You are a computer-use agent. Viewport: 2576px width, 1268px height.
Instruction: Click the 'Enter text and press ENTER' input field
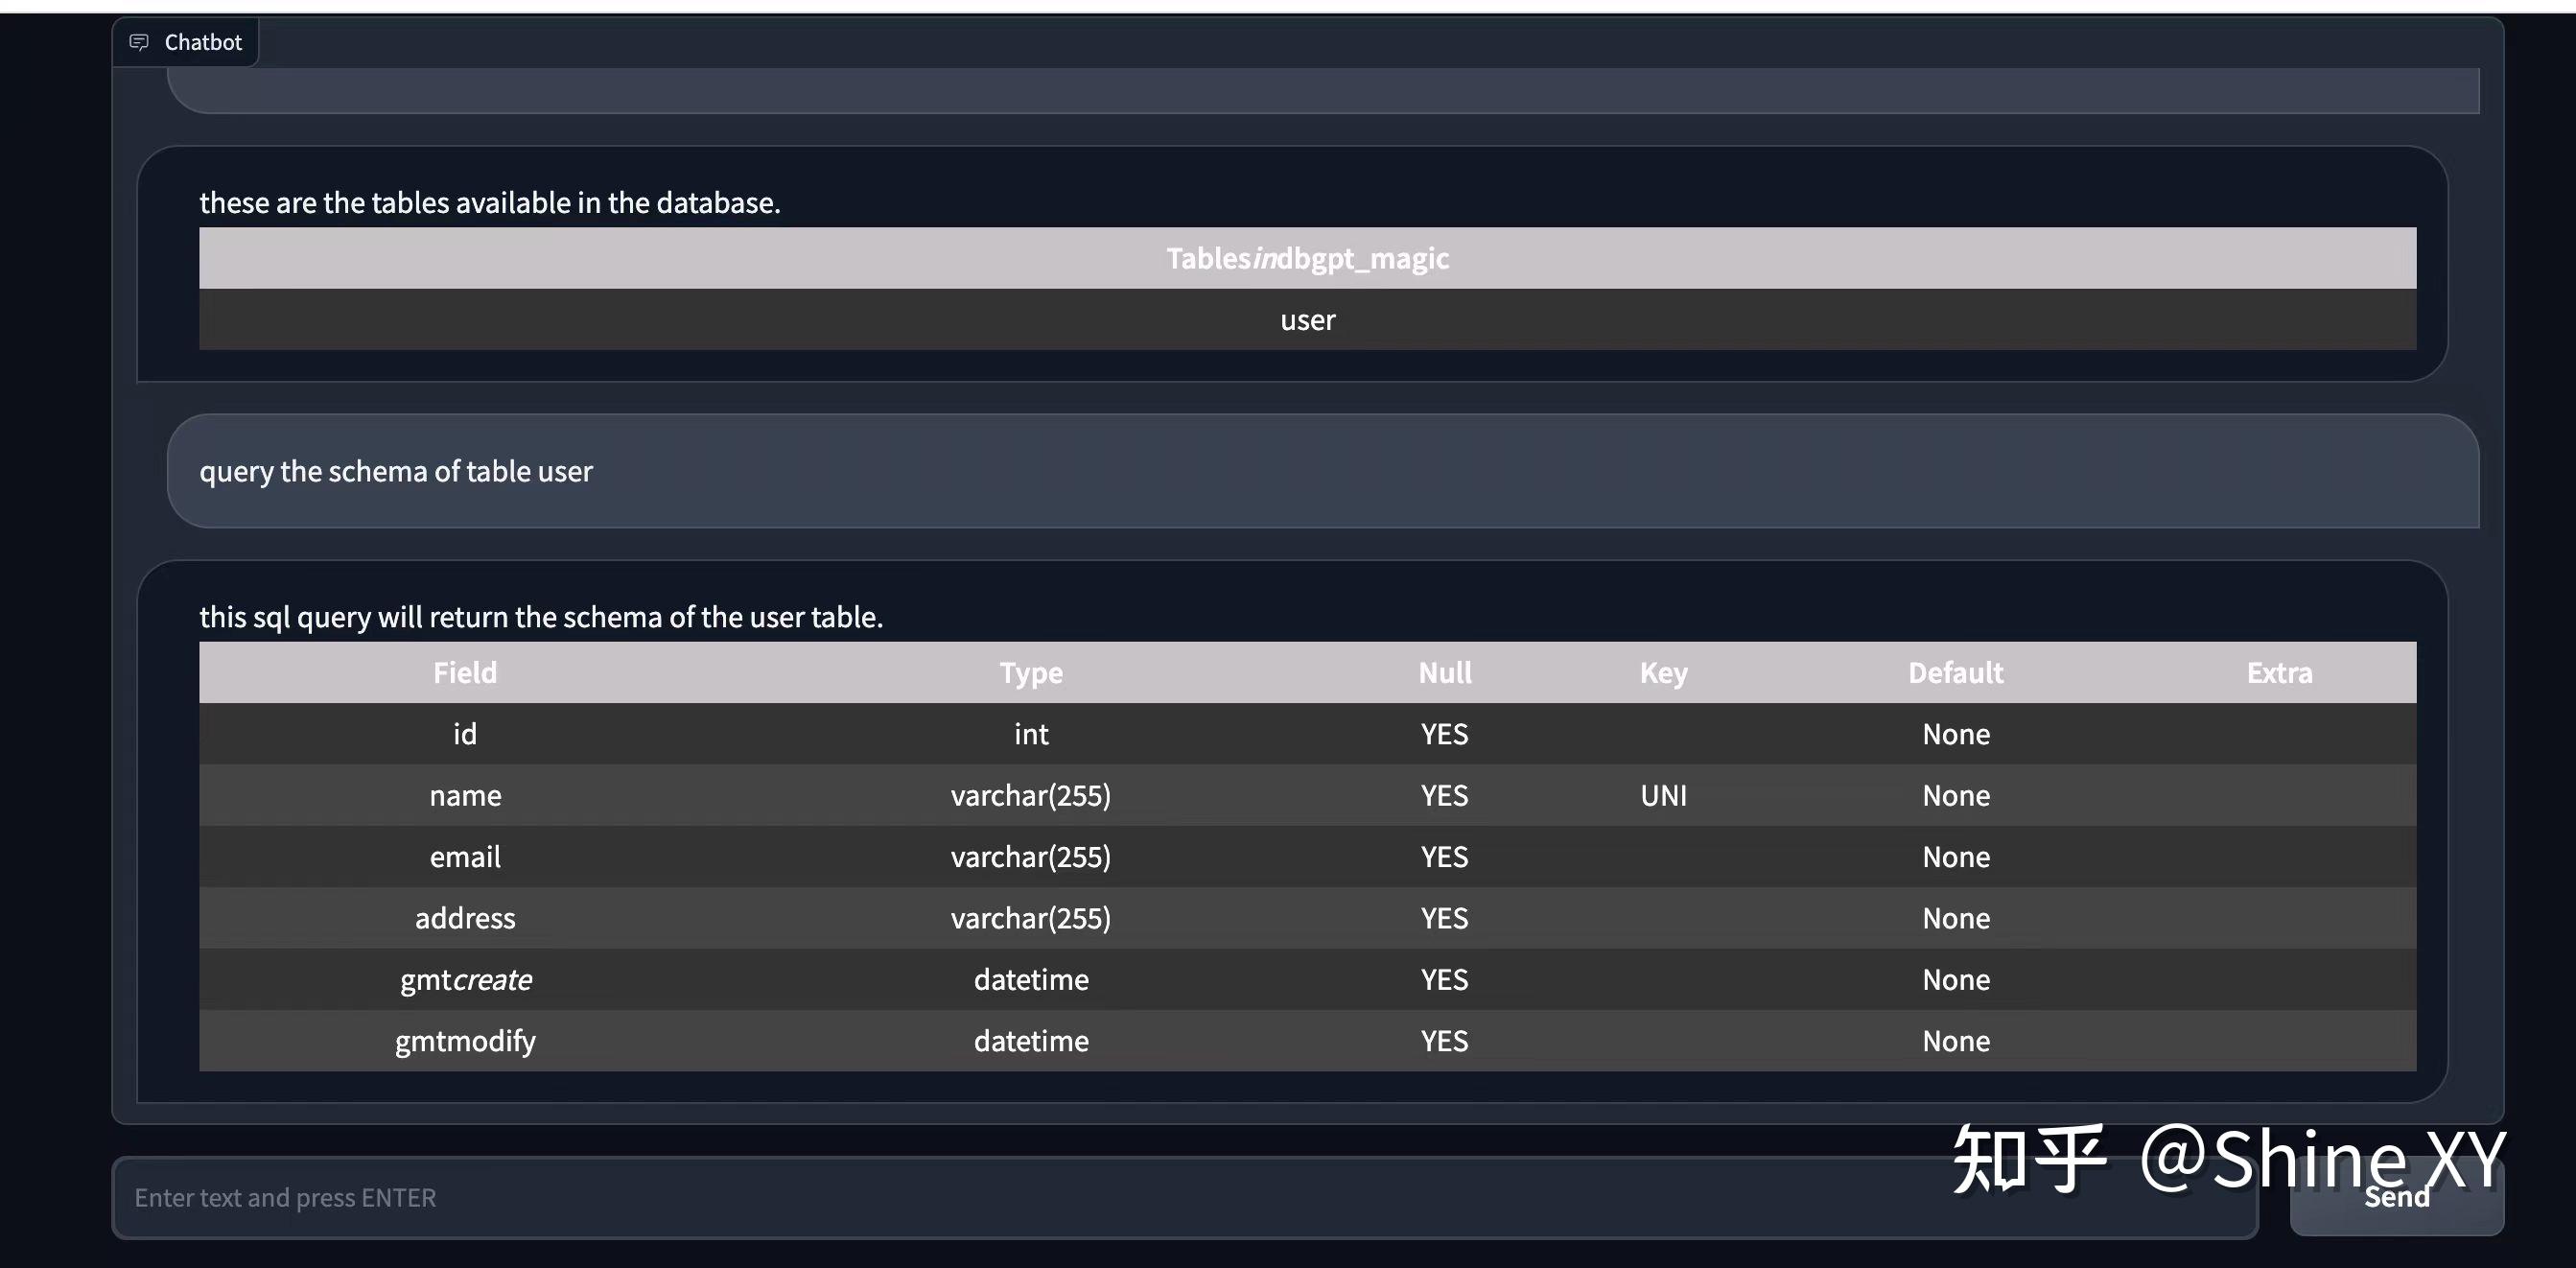click(x=1185, y=1197)
